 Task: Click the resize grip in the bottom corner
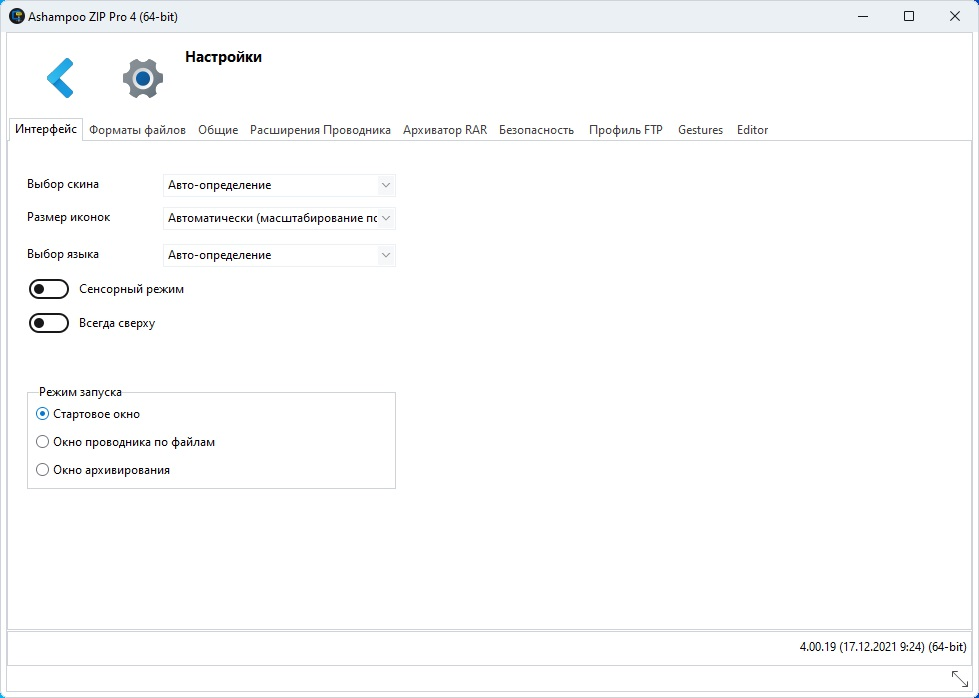click(x=959, y=679)
